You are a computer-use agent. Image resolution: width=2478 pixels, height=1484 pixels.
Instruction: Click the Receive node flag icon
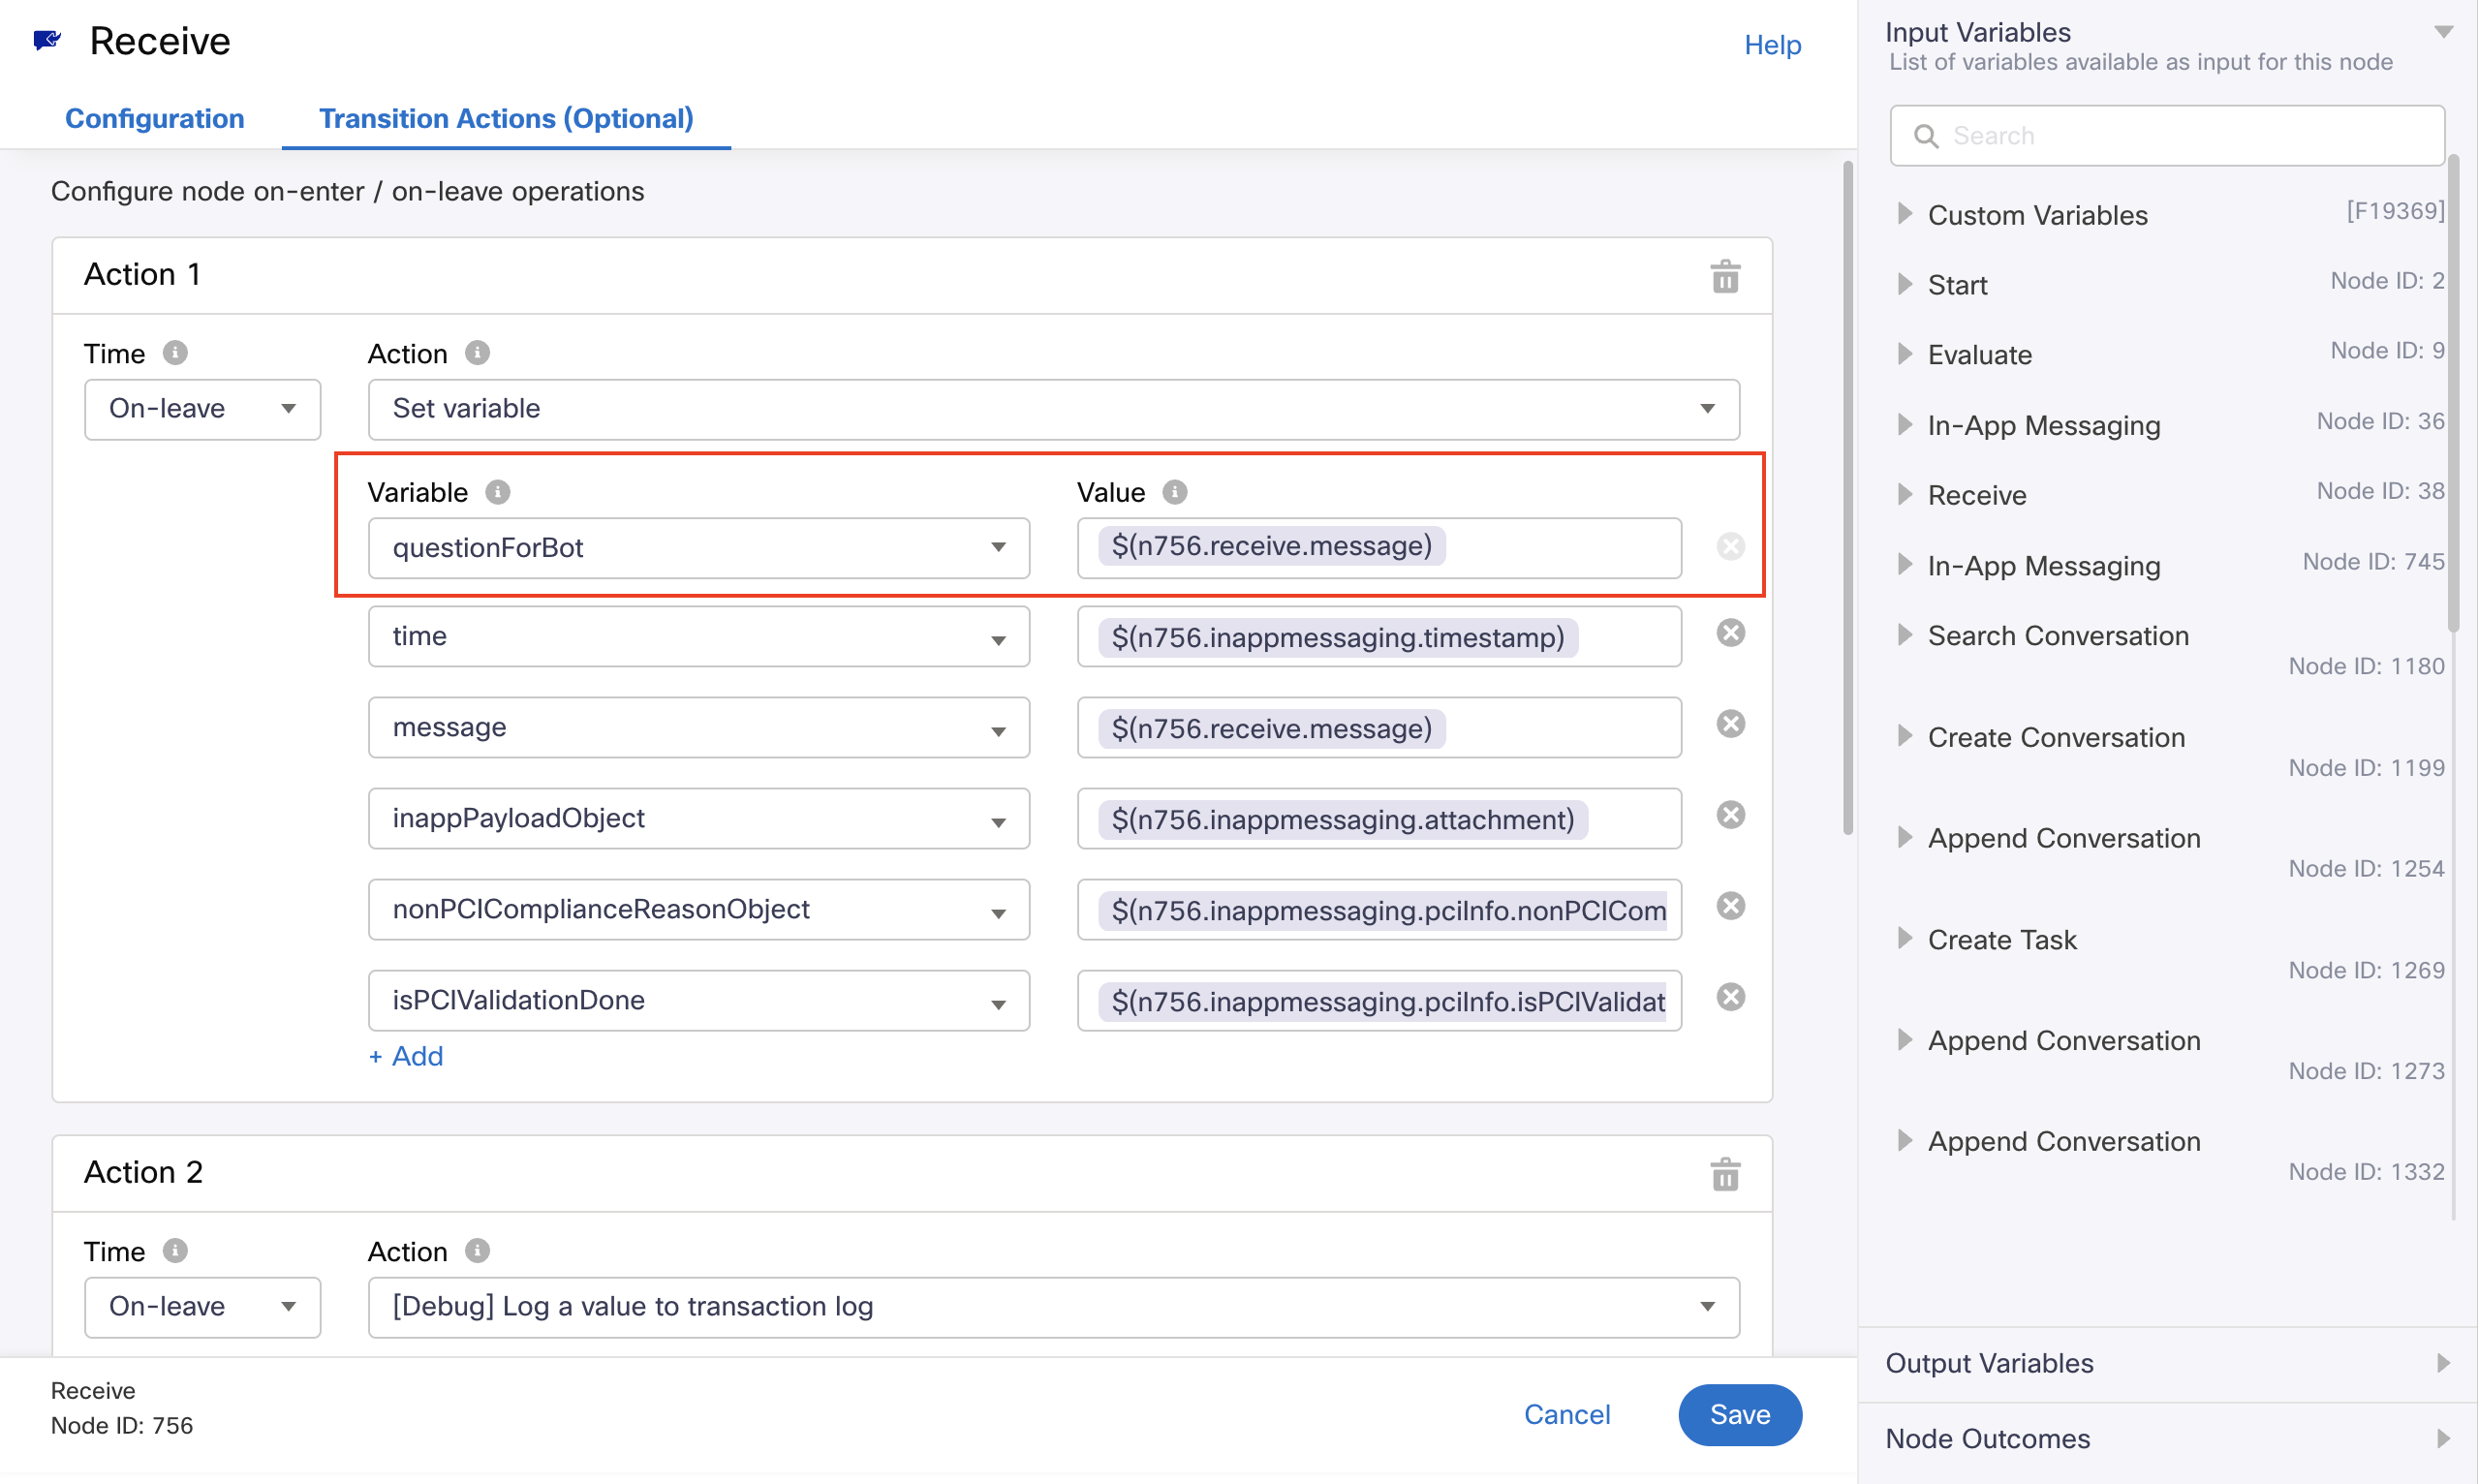pos(47,40)
